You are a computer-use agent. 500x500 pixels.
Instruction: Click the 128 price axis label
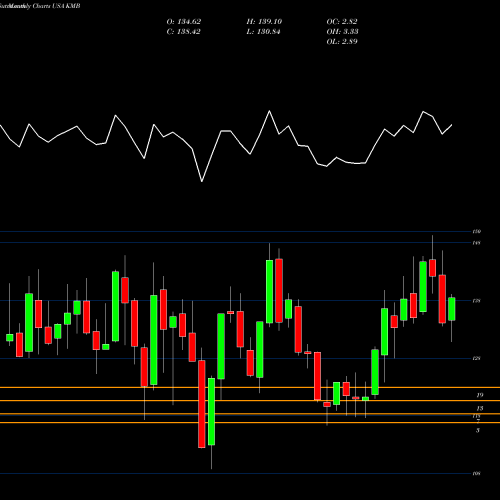pos(476,359)
